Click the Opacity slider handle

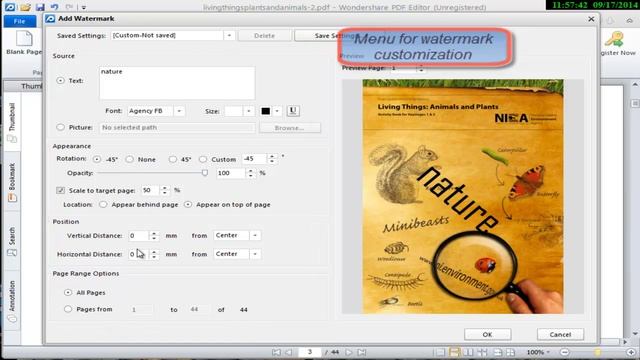coord(205,173)
